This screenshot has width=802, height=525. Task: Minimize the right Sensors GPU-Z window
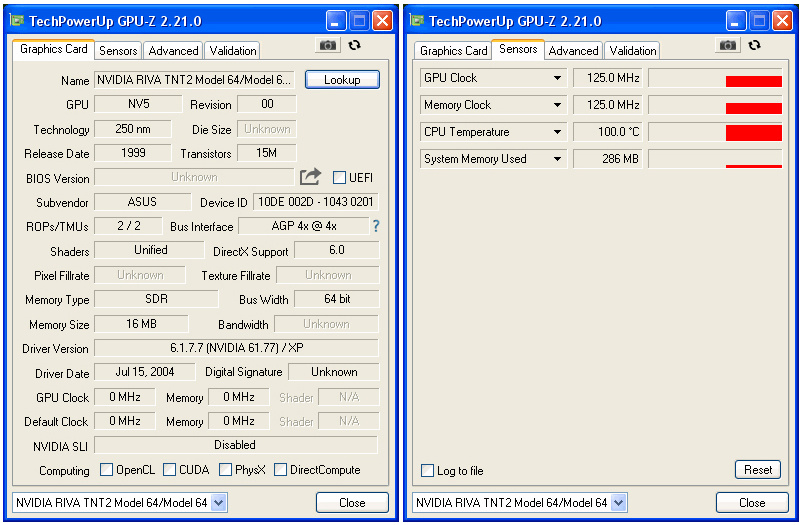(736, 21)
